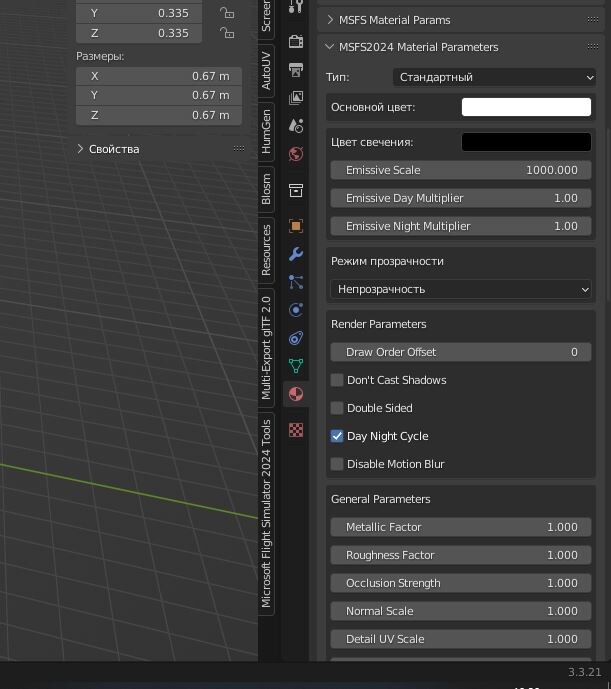This screenshot has height=689, width=611.
Task: Open the Material properties tab
Action: [296, 394]
